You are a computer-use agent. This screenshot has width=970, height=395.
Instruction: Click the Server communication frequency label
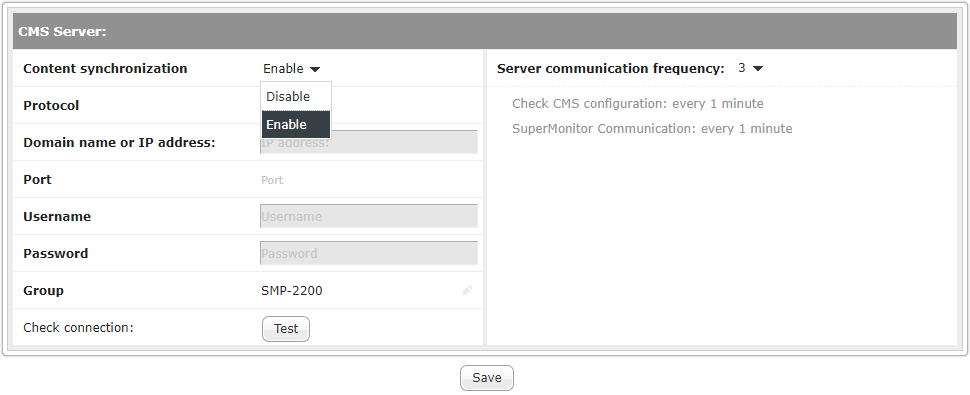pyautogui.click(x=611, y=69)
